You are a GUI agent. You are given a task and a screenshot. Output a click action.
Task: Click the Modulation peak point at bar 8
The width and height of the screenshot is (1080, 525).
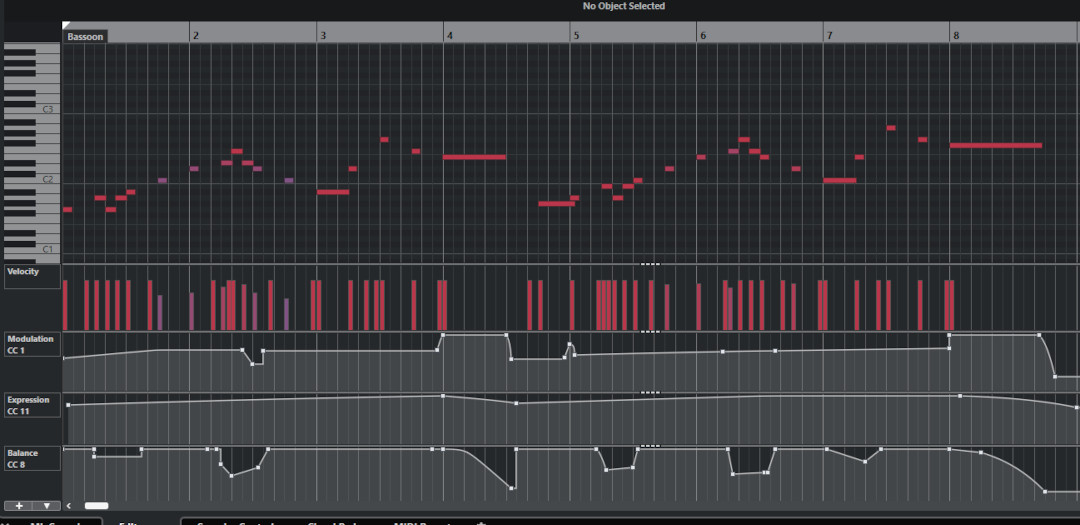pos(949,335)
